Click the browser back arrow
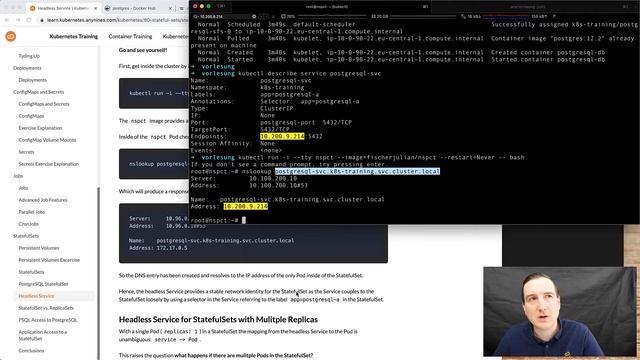 [7, 20]
